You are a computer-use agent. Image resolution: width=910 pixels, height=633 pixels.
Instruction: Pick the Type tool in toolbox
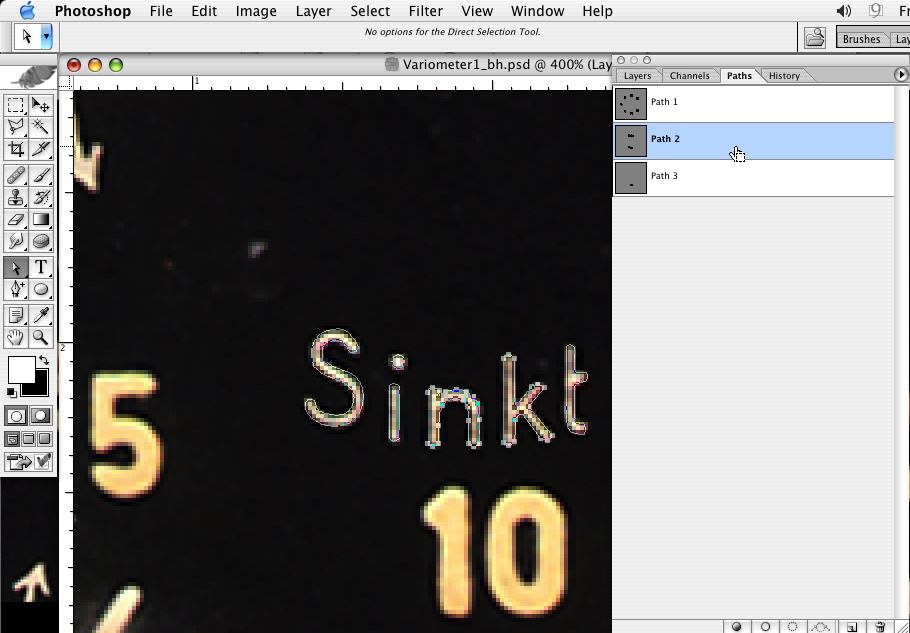41,267
